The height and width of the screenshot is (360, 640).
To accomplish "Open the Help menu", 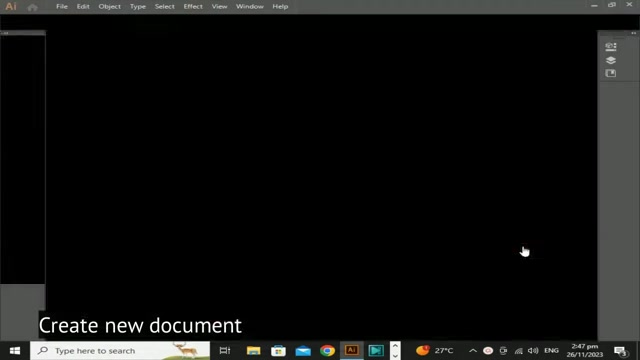I will point(280,7).
